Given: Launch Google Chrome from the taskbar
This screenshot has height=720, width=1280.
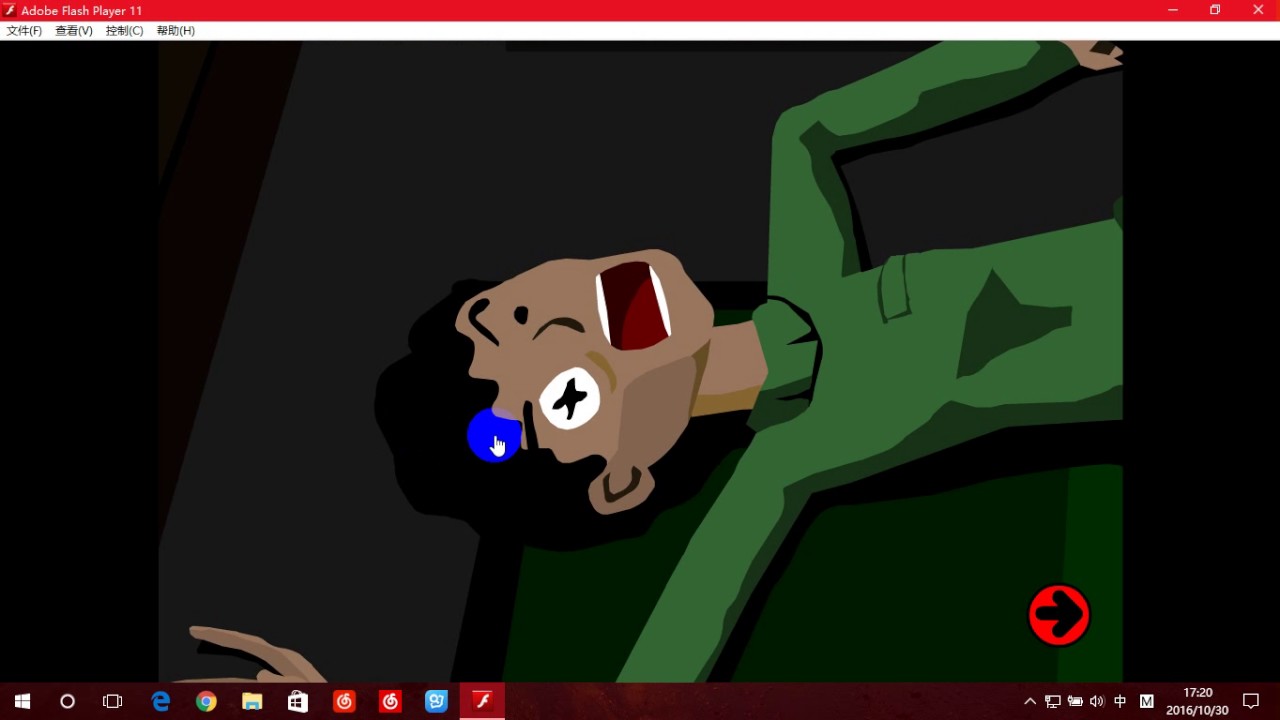Looking at the screenshot, I should [x=206, y=701].
